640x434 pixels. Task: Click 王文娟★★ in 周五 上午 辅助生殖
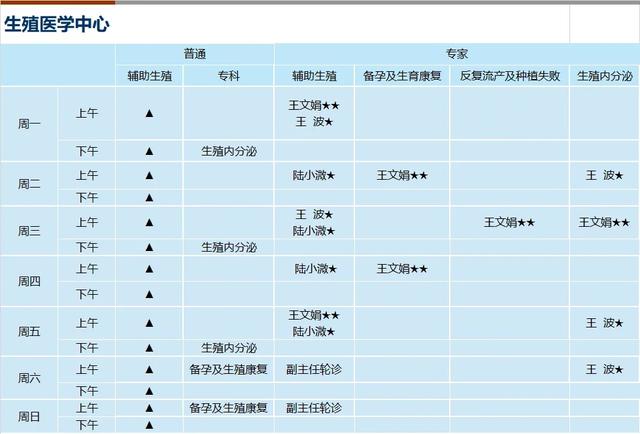tap(314, 315)
